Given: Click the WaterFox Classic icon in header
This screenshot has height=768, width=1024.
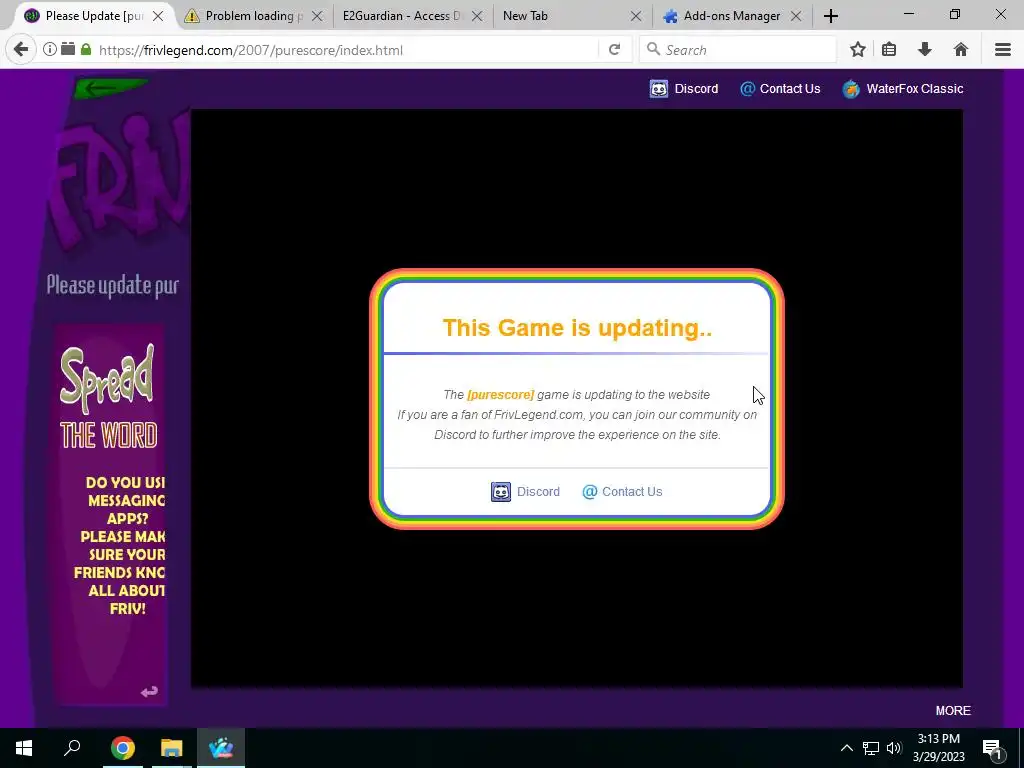Looking at the screenshot, I should 851,89.
